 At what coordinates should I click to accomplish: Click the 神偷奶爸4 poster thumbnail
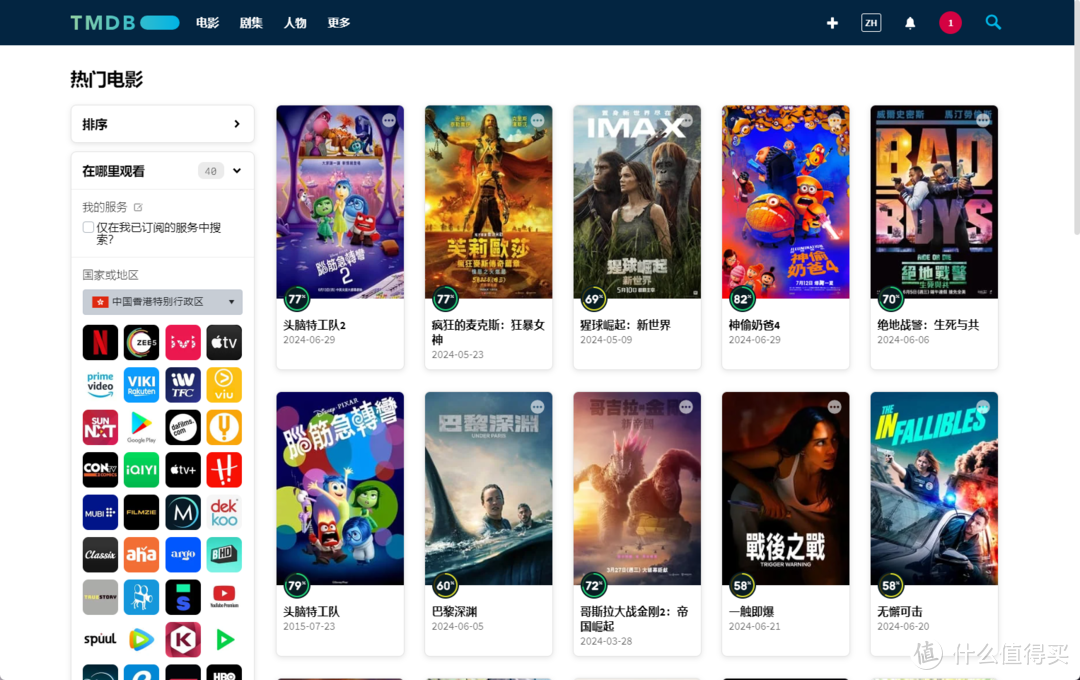pyautogui.click(x=785, y=202)
